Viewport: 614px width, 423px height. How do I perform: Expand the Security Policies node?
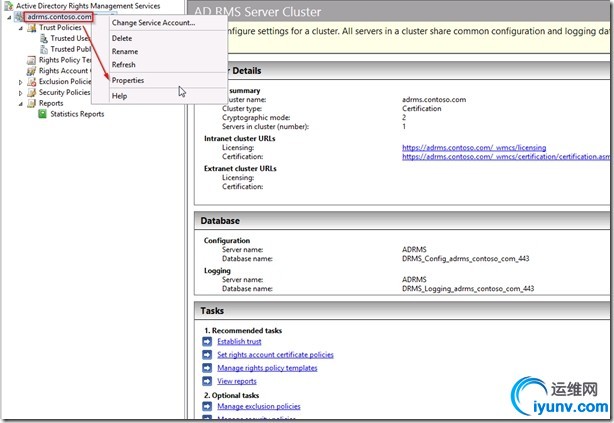pos(21,93)
